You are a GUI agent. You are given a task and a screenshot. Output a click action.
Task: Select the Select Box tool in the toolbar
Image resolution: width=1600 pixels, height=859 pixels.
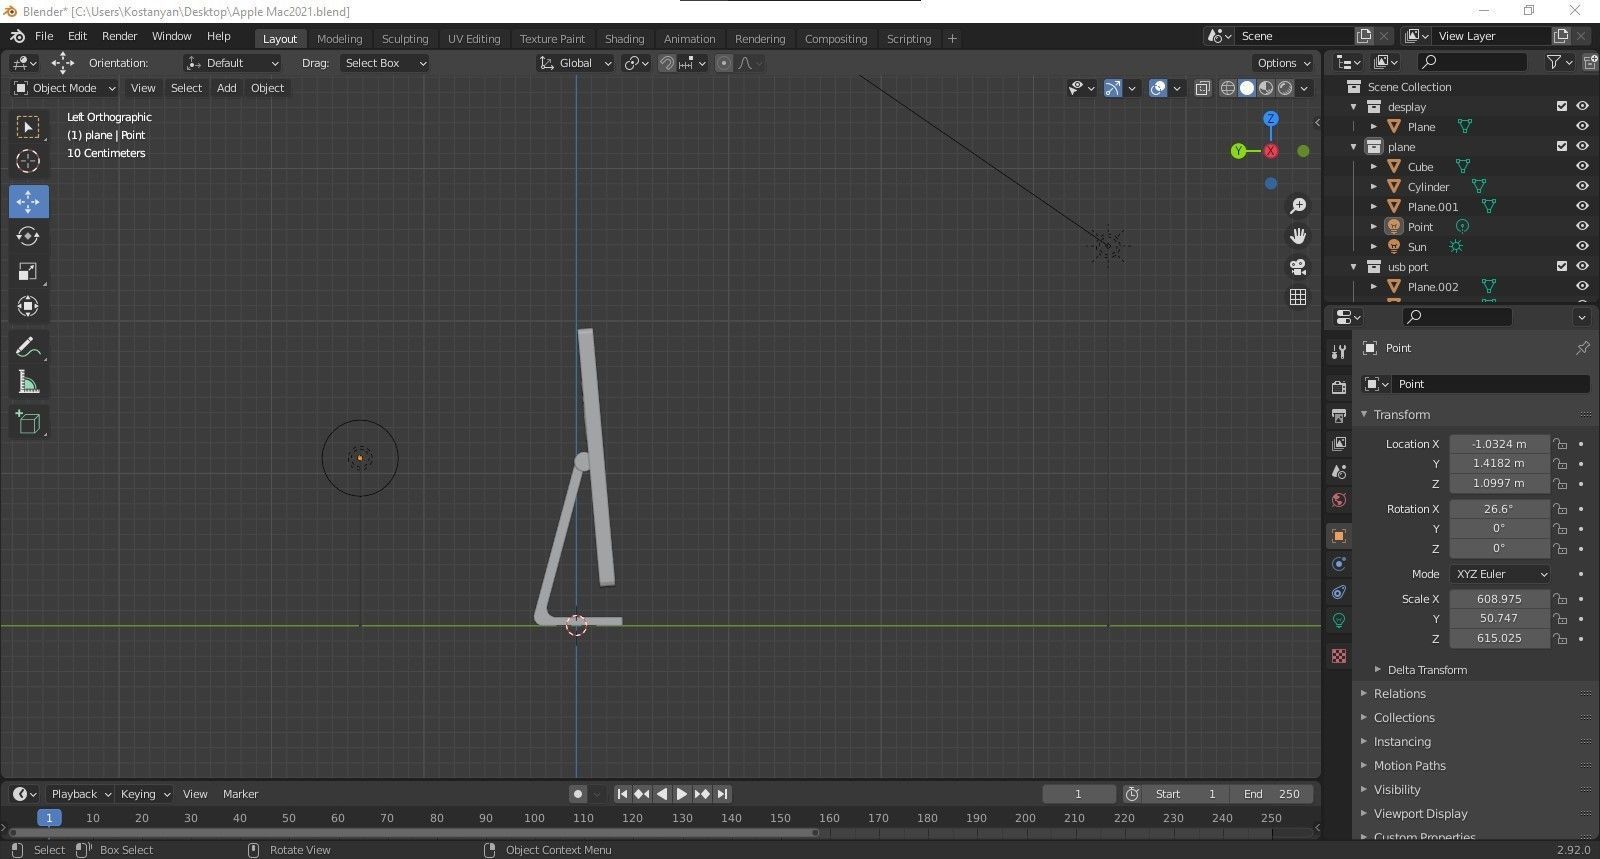(28, 127)
